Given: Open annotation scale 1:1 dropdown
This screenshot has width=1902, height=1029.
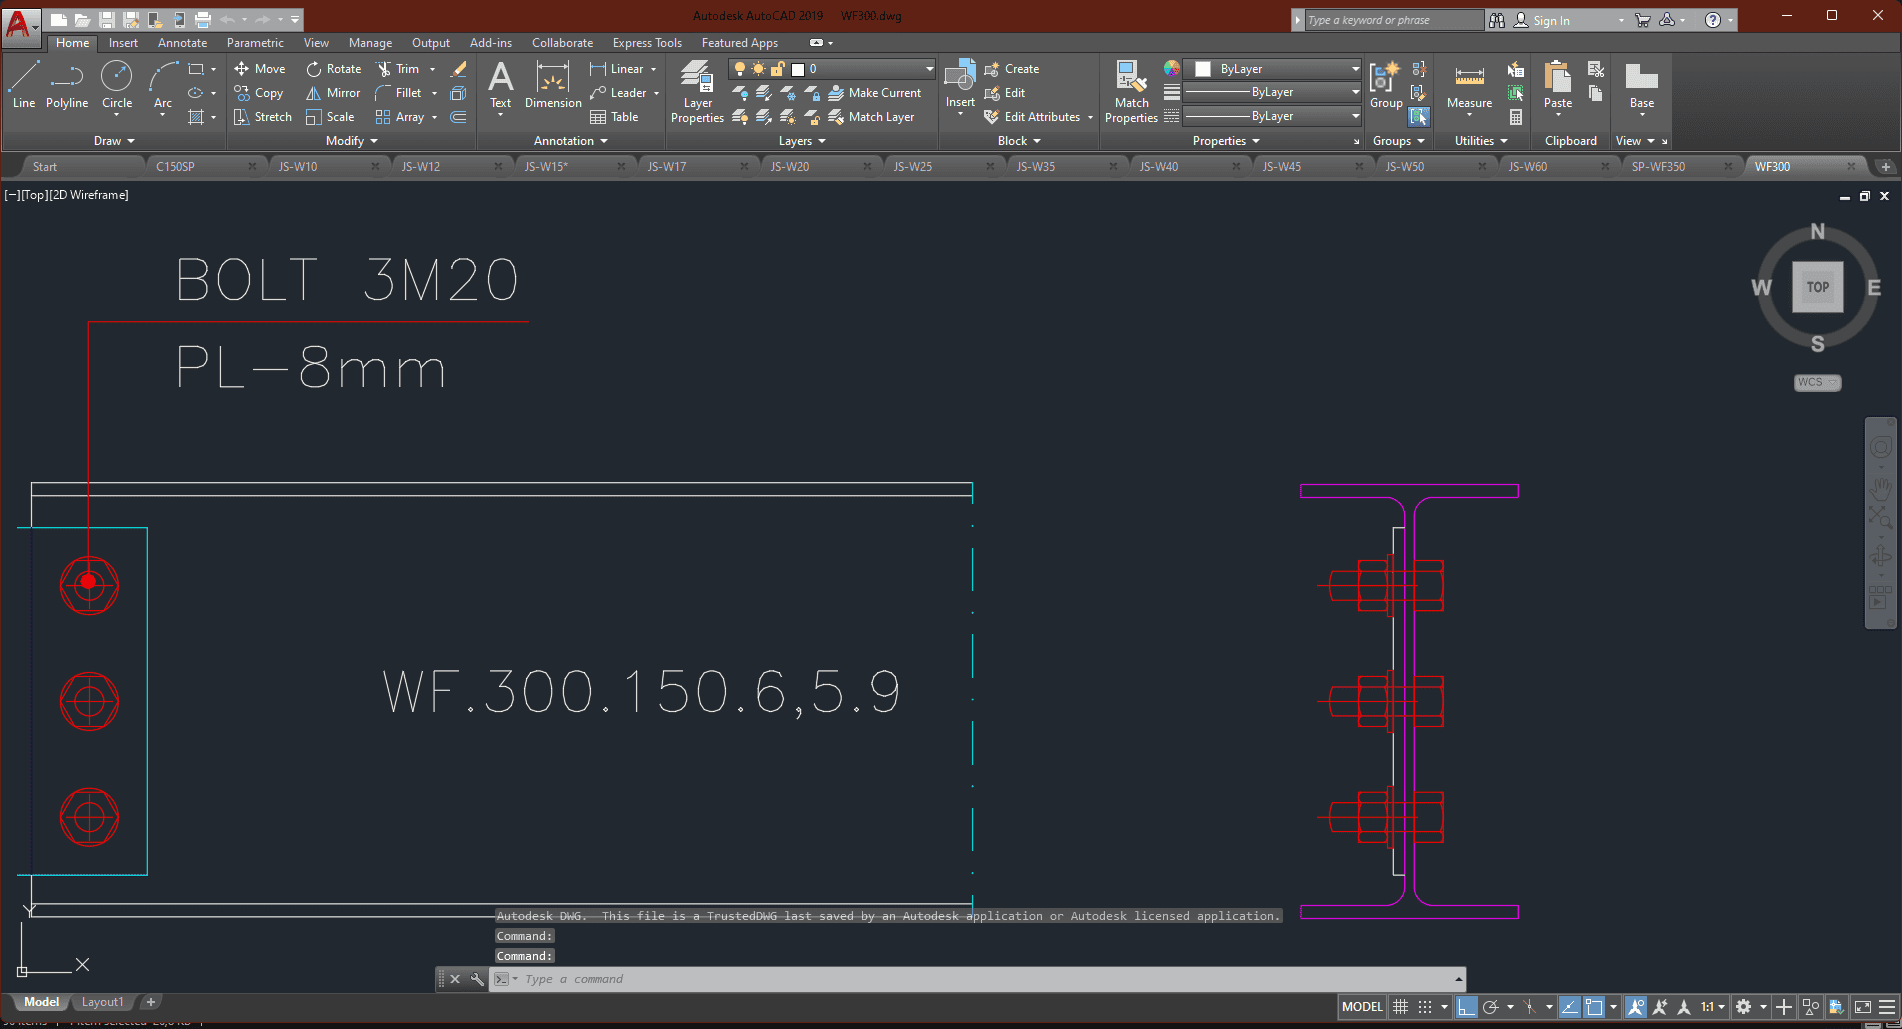Looking at the screenshot, I should [1713, 1007].
